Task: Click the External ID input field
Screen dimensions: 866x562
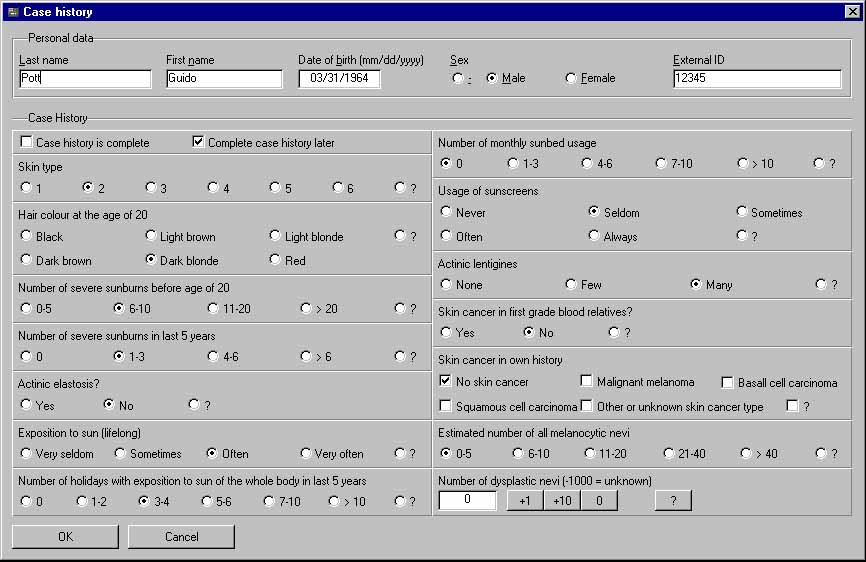Action: [x=756, y=79]
